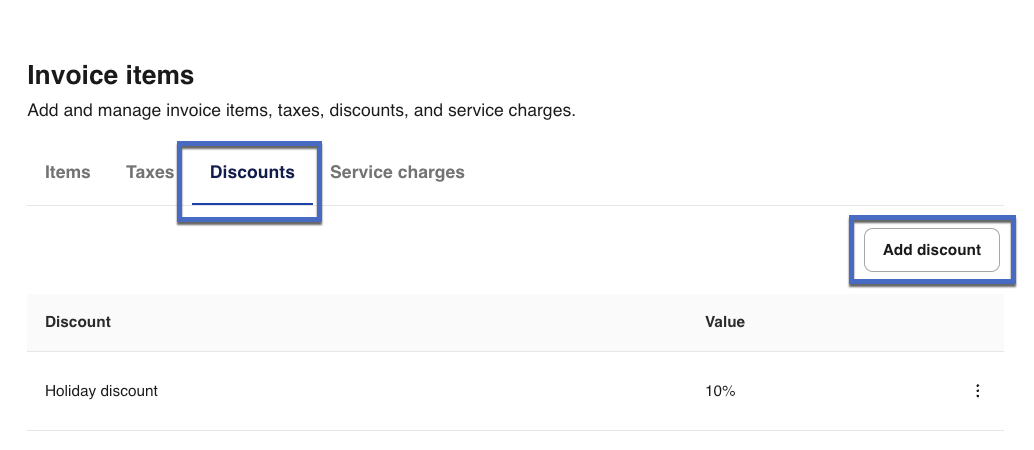Click the Discount column header
This screenshot has width=1034, height=450.
click(78, 322)
